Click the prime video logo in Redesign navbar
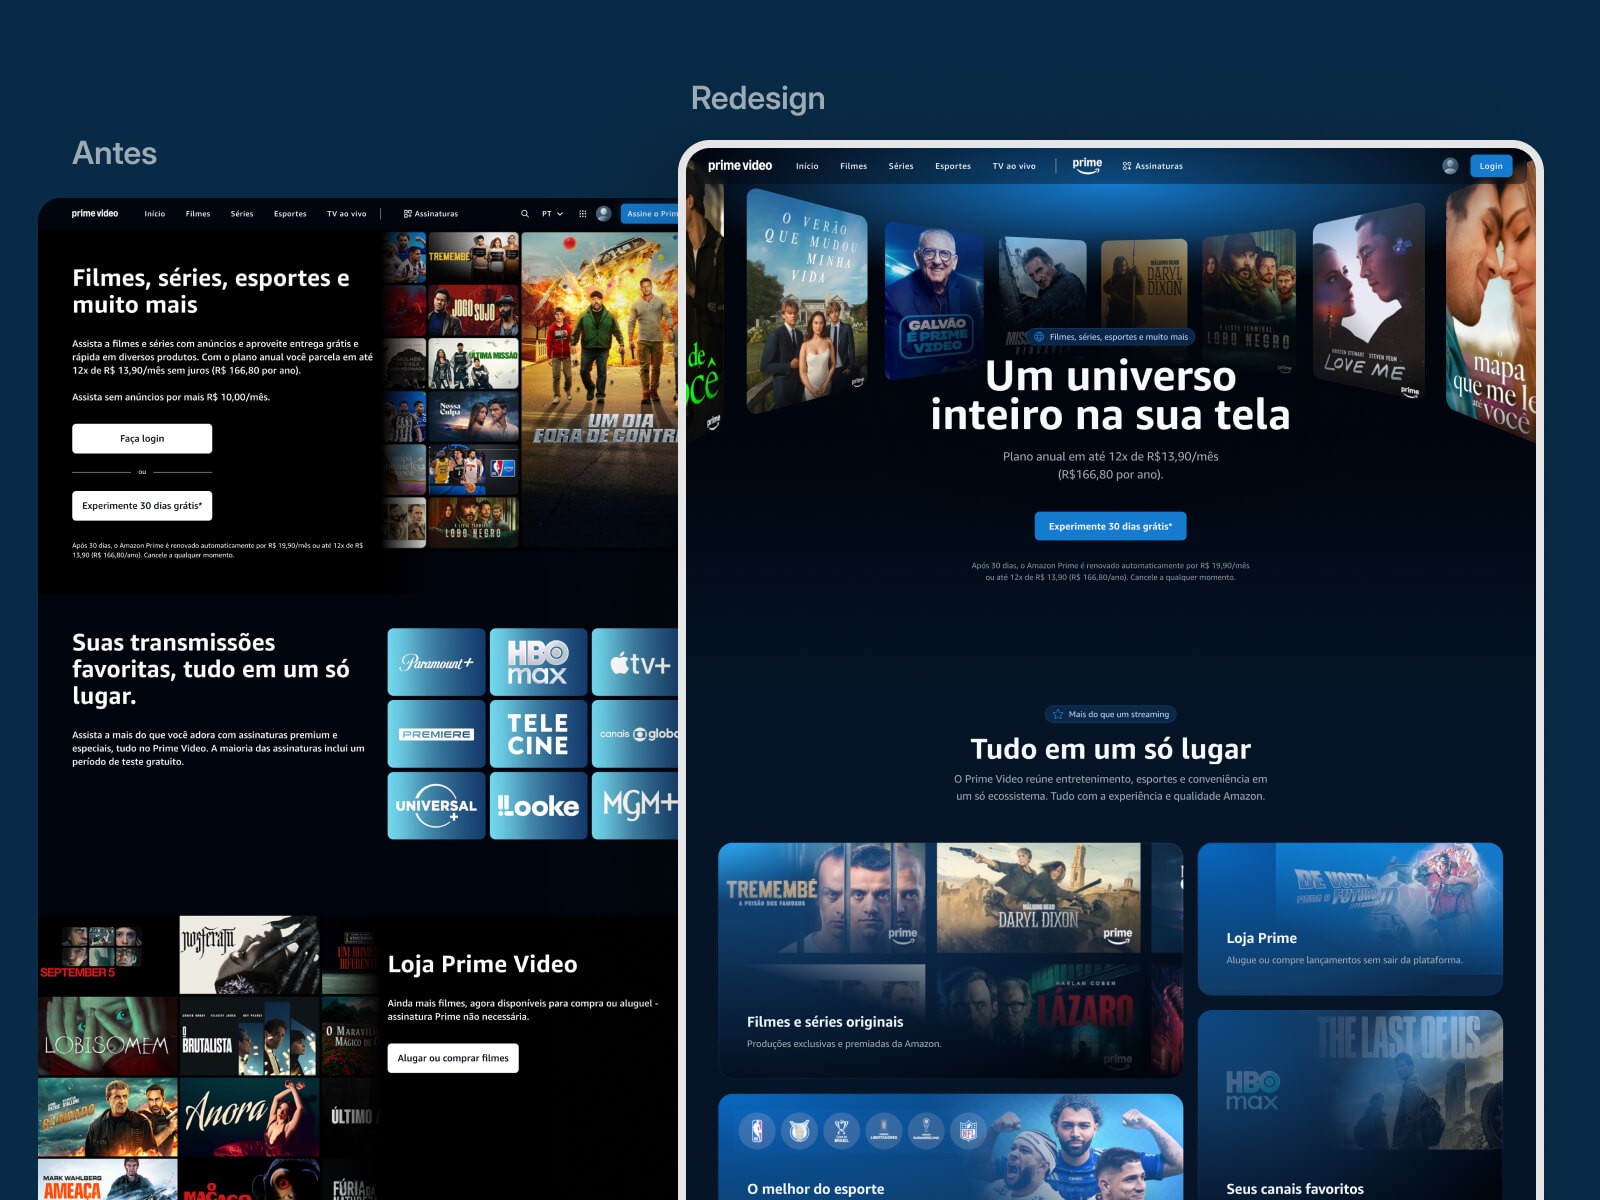This screenshot has width=1600, height=1200. [x=740, y=166]
